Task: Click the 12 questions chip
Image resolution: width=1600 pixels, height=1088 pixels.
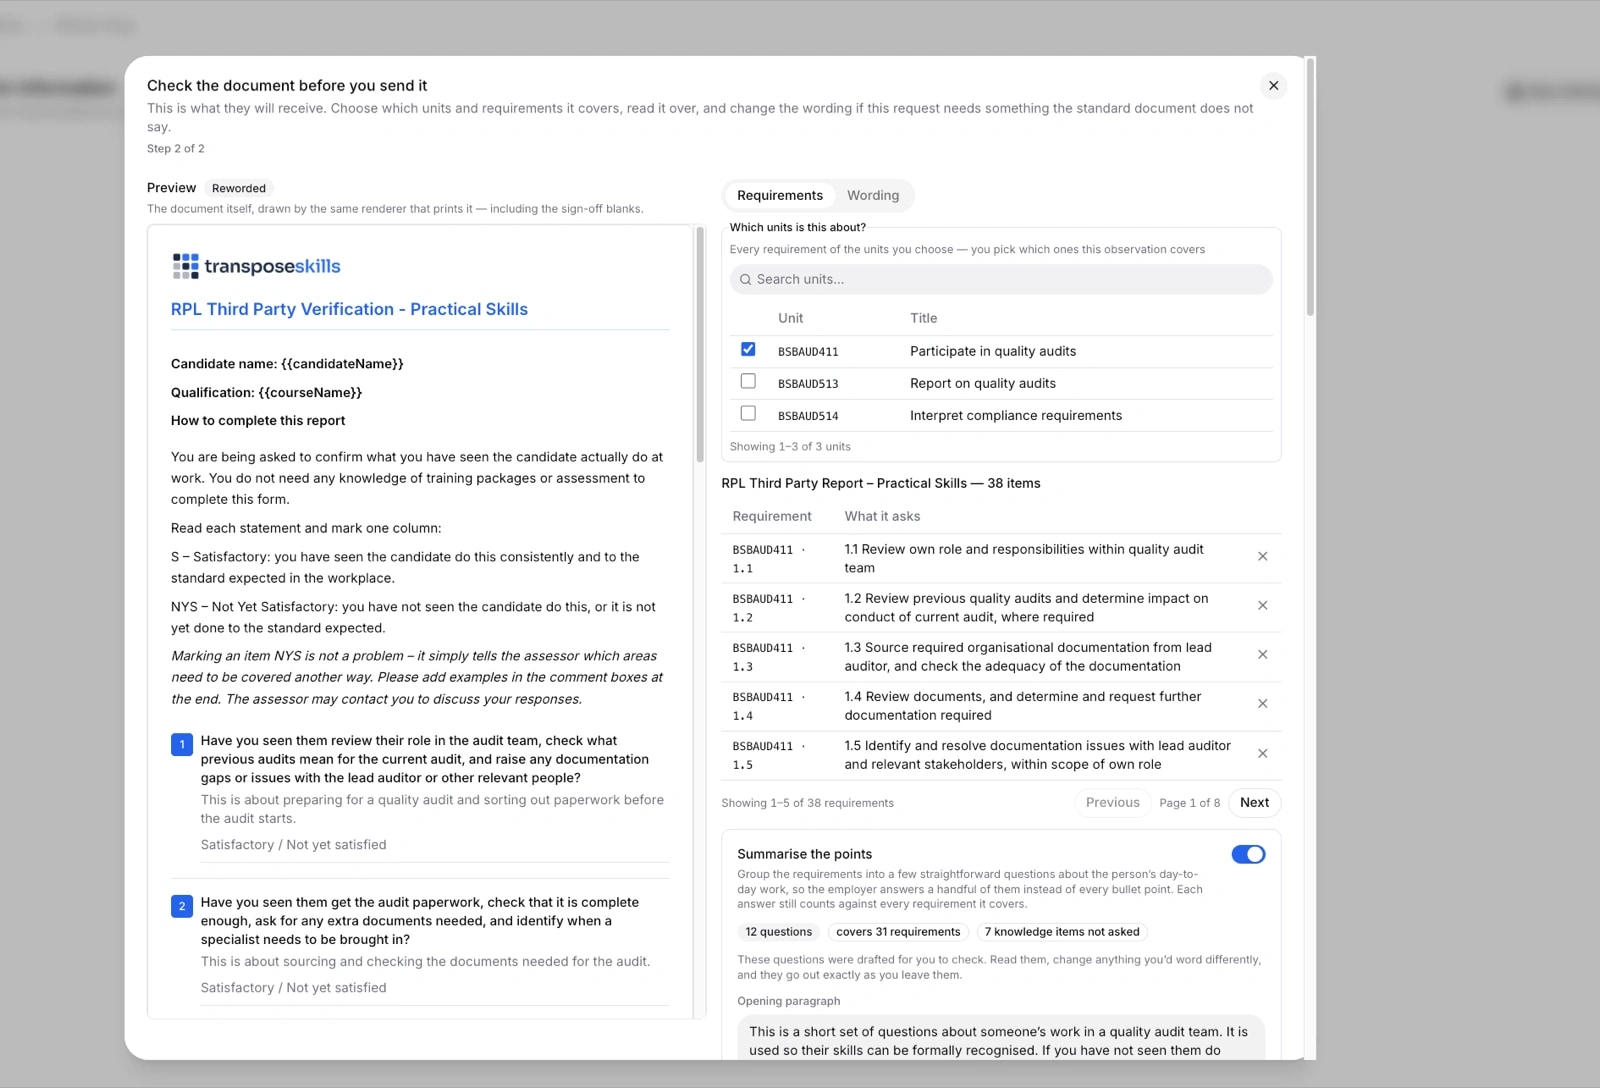Action: pos(778,932)
